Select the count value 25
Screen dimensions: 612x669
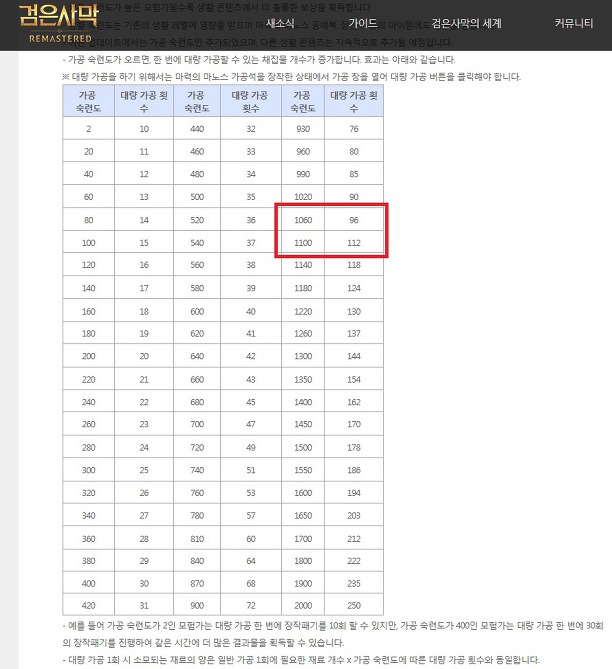click(x=144, y=470)
